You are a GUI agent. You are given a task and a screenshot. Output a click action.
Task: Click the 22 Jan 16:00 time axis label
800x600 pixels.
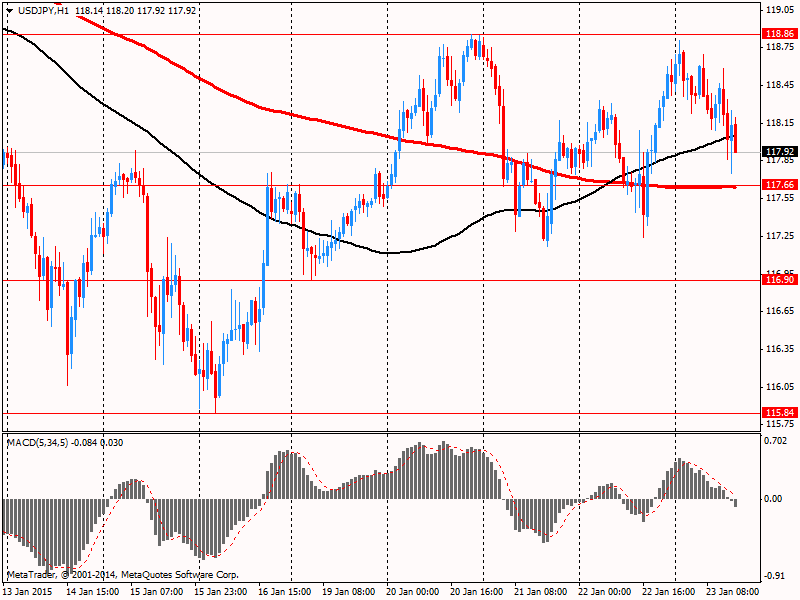(x=668, y=592)
